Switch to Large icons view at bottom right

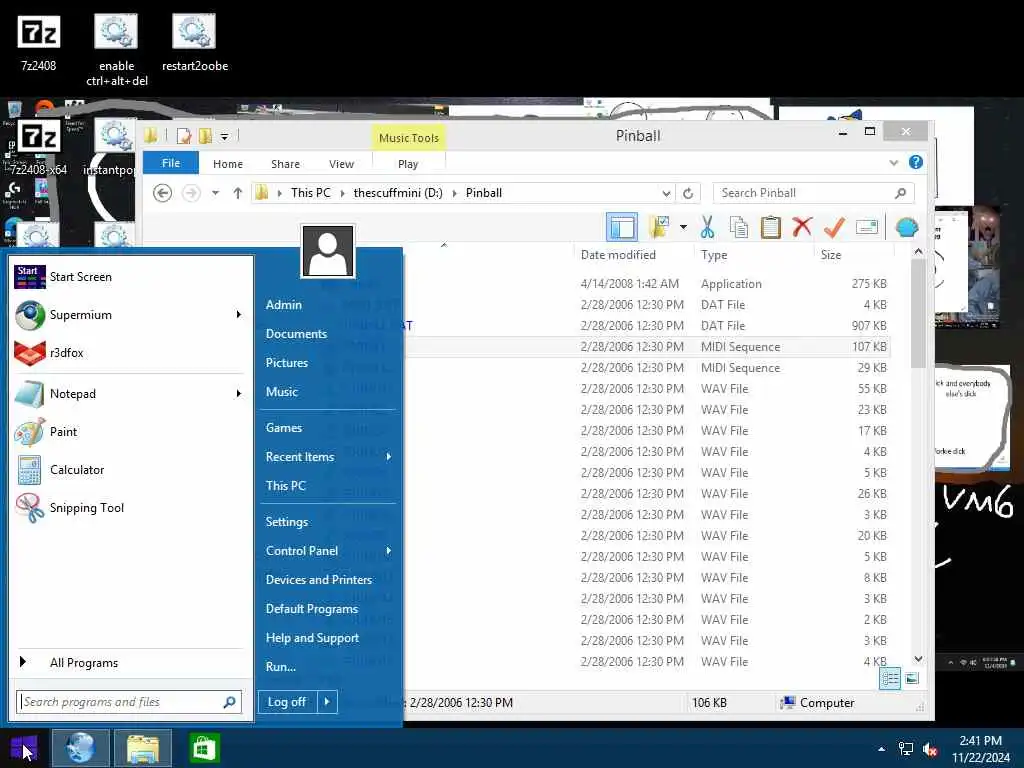912,679
